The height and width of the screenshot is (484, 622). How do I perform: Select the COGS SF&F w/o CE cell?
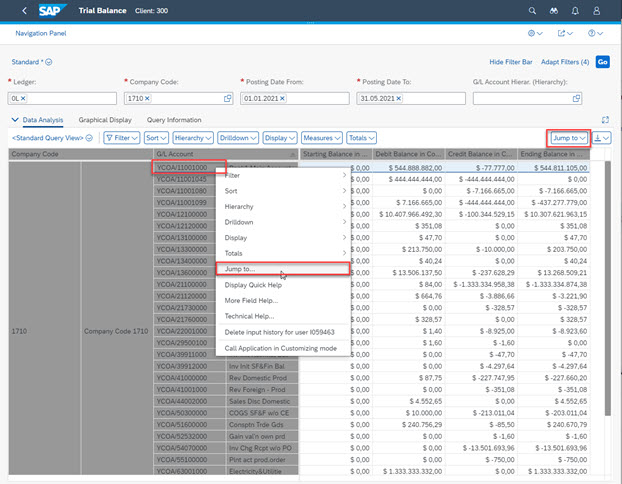click(262, 413)
